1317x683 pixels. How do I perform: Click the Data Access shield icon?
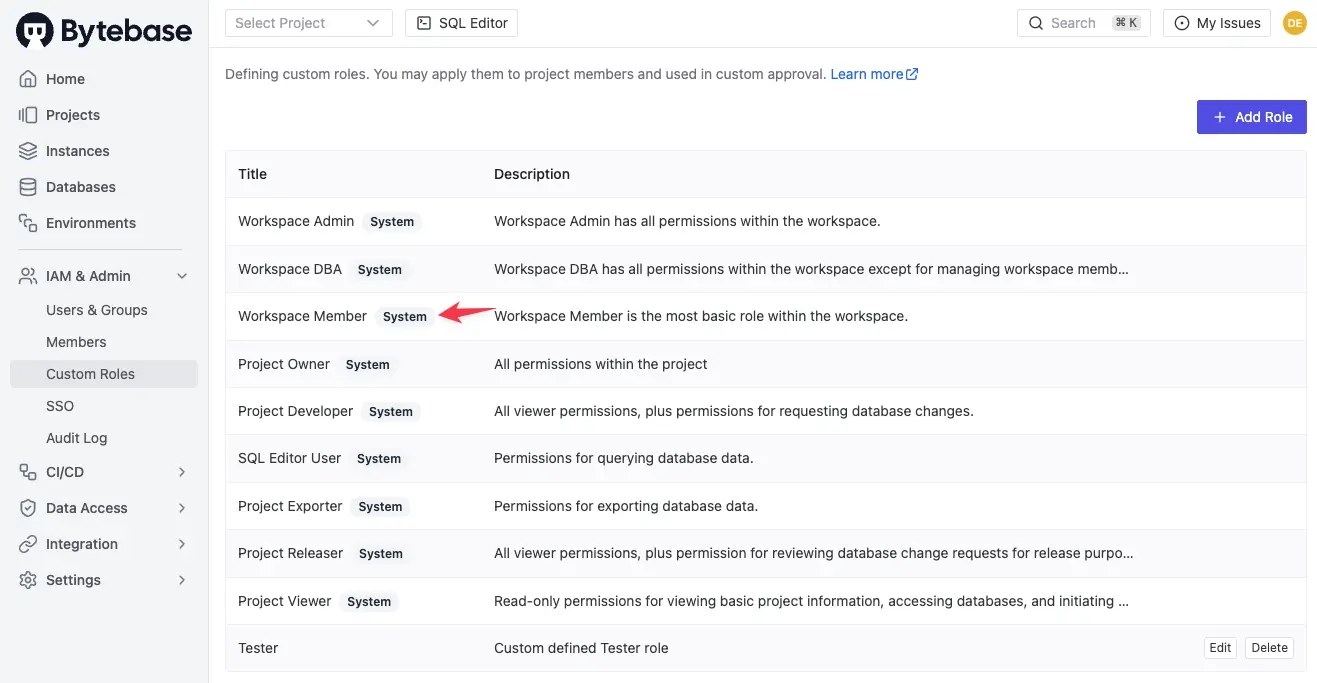tap(28, 508)
